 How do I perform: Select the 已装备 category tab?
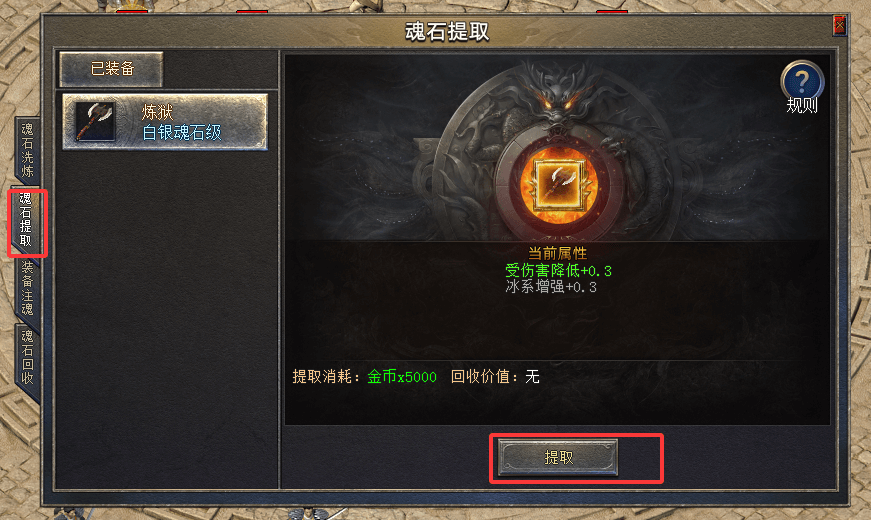[112, 69]
